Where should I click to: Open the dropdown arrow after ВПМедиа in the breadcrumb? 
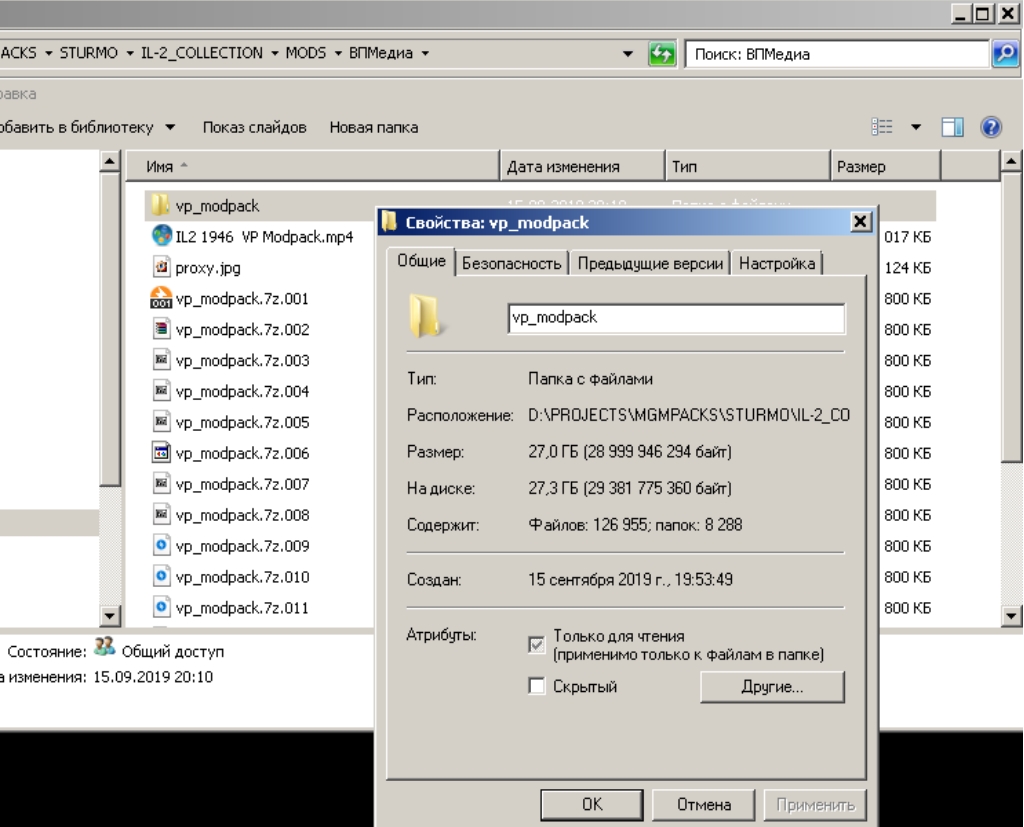click(x=425, y=54)
